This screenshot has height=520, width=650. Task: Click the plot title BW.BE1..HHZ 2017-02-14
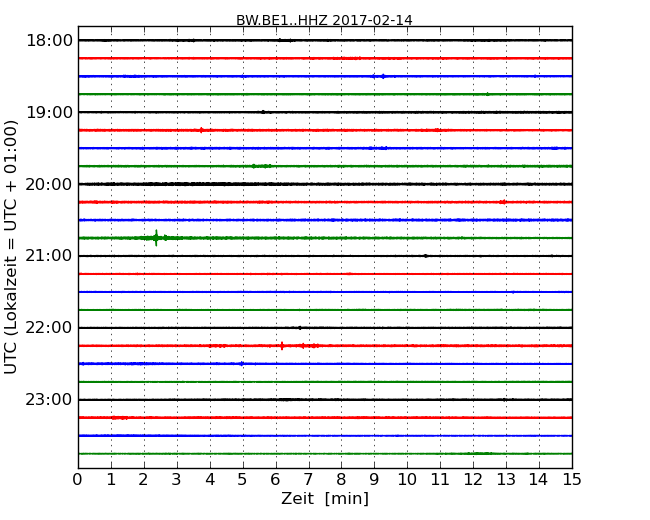pyautogui.click(x=324, y=20)
